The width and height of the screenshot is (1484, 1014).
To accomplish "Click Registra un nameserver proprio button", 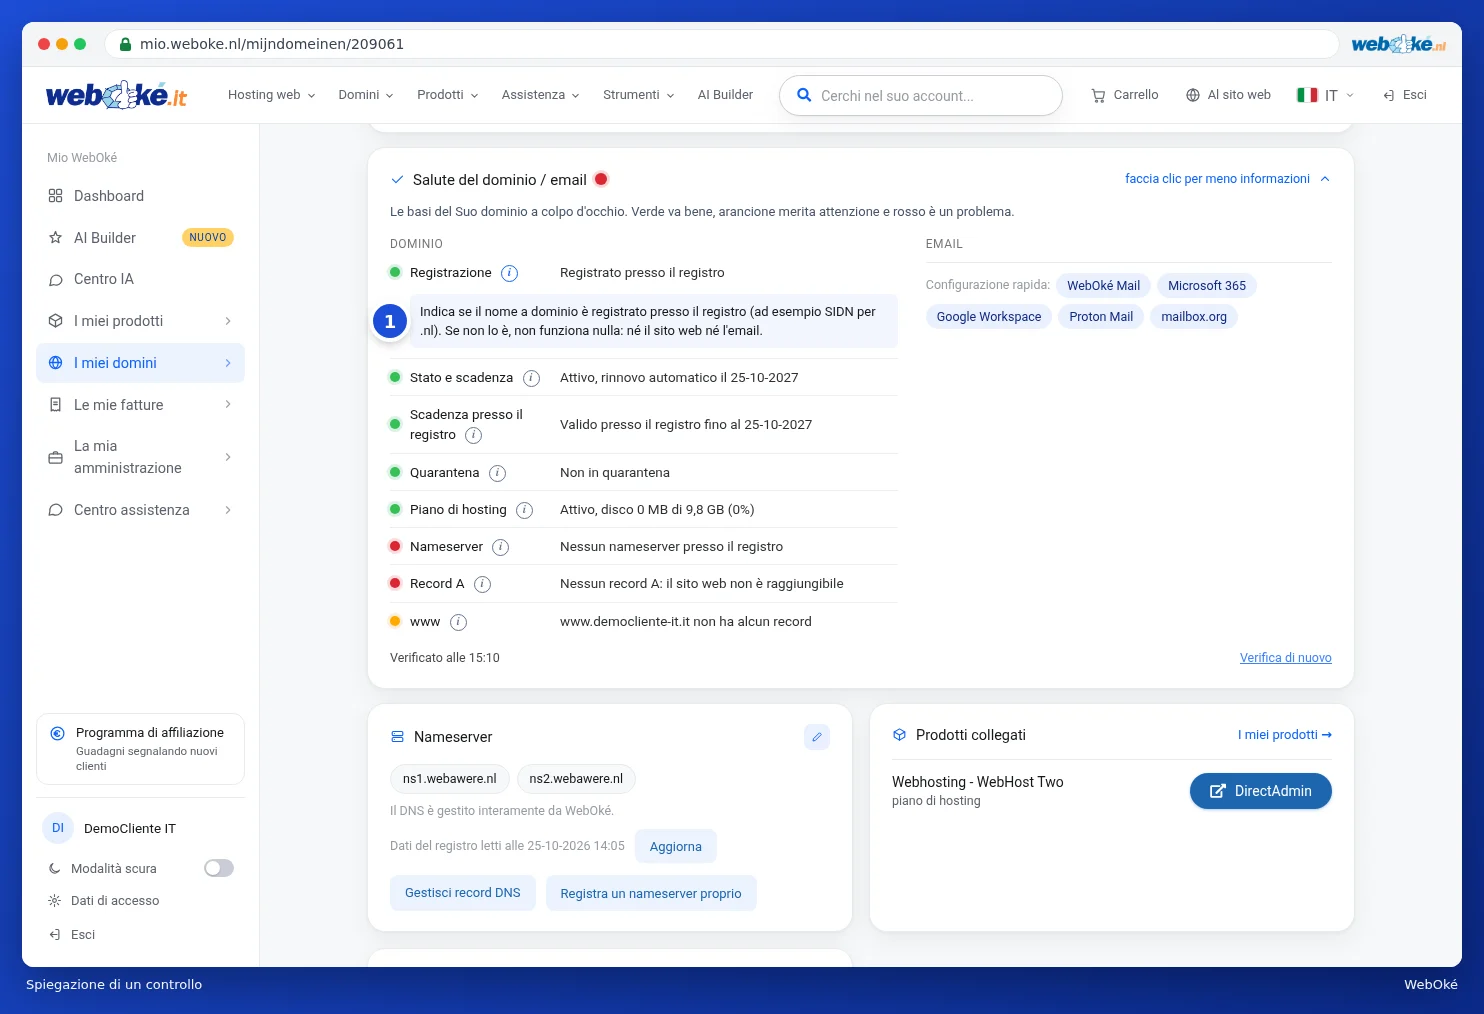I will [x=651, y=894].
